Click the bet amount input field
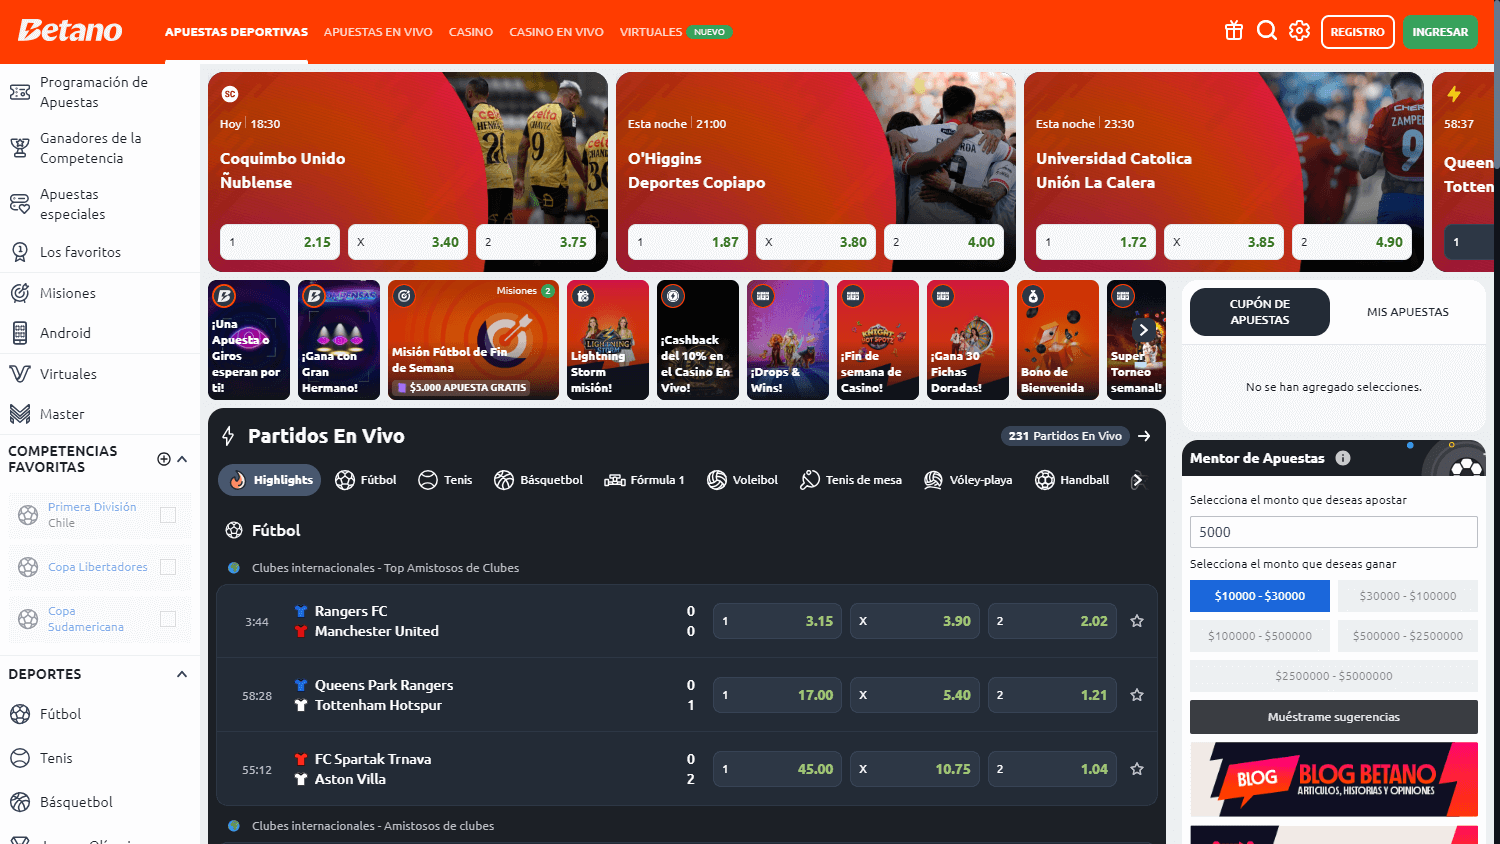1500x844 pixels. tap(1334, 532)
